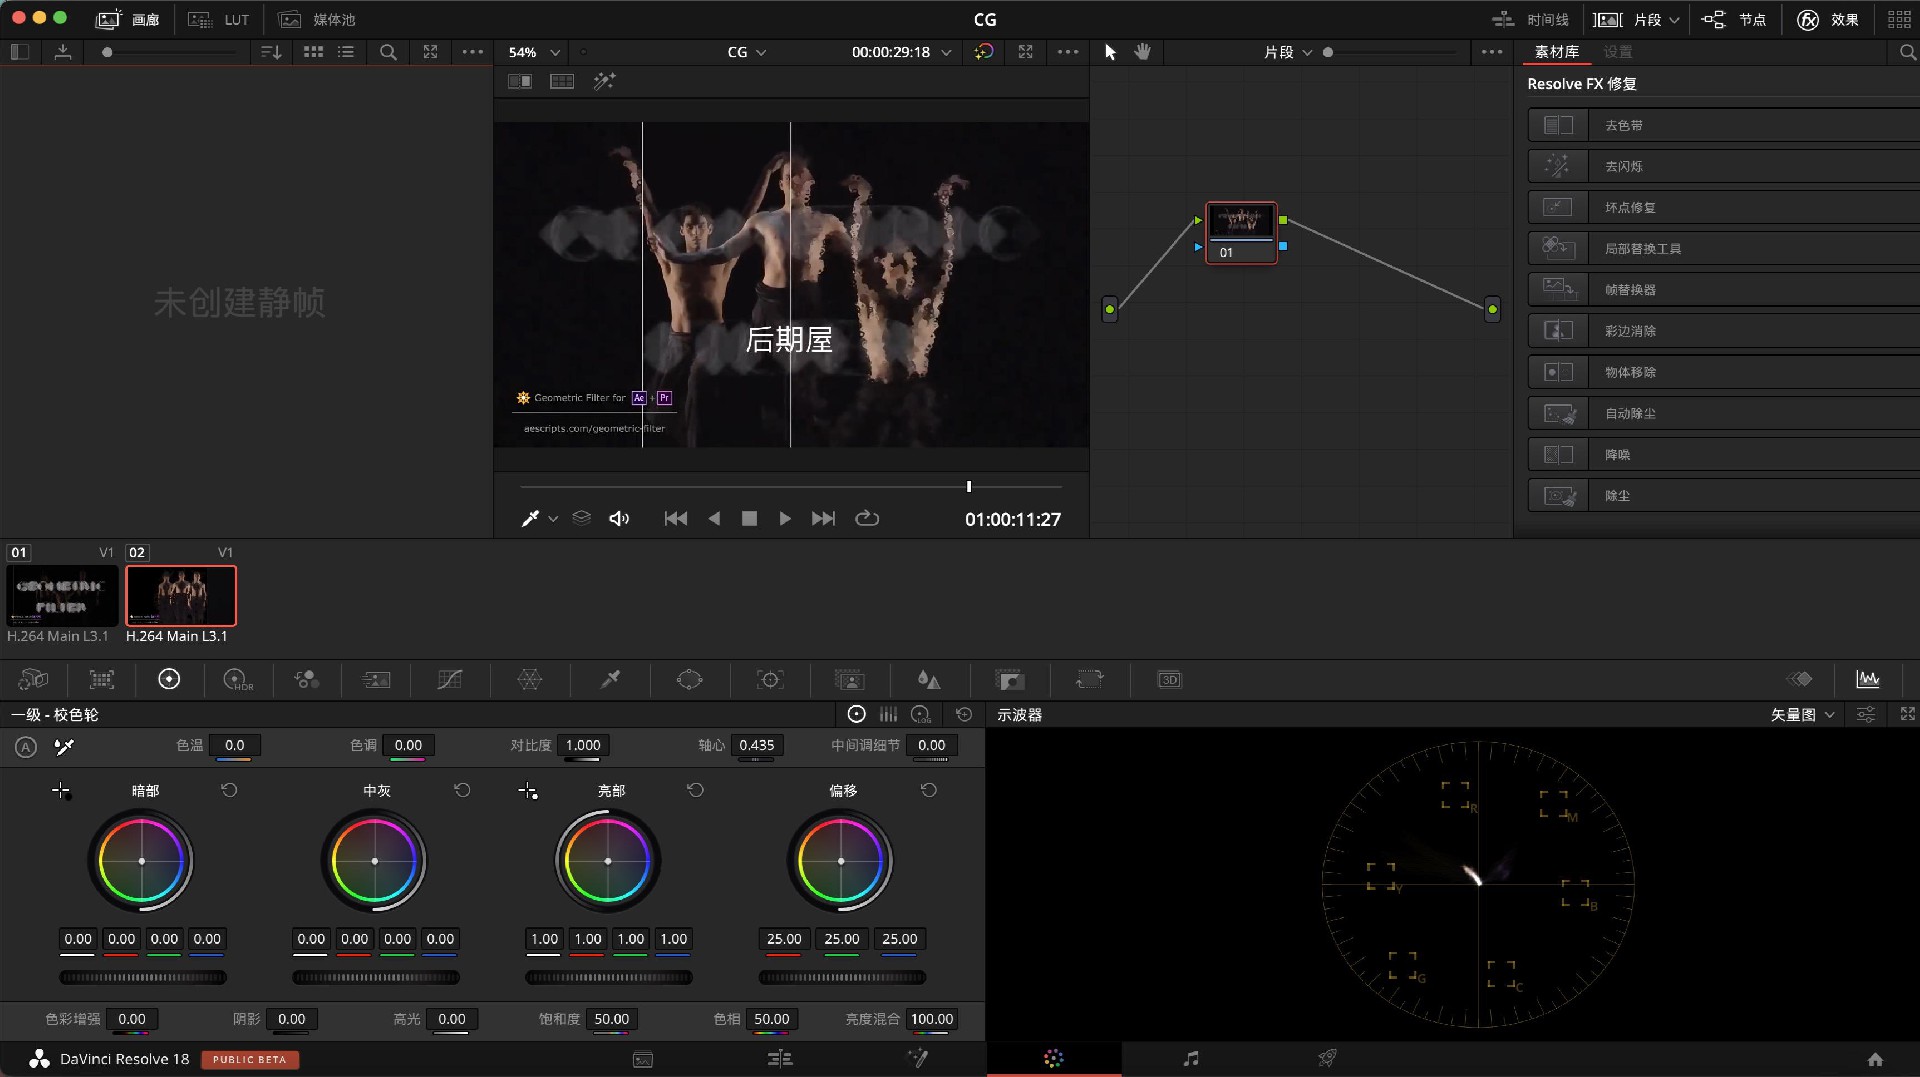1920x1077 pixels.
Task: Open the 片段 node editor mode dropdown
Action: coord(1288,52)
